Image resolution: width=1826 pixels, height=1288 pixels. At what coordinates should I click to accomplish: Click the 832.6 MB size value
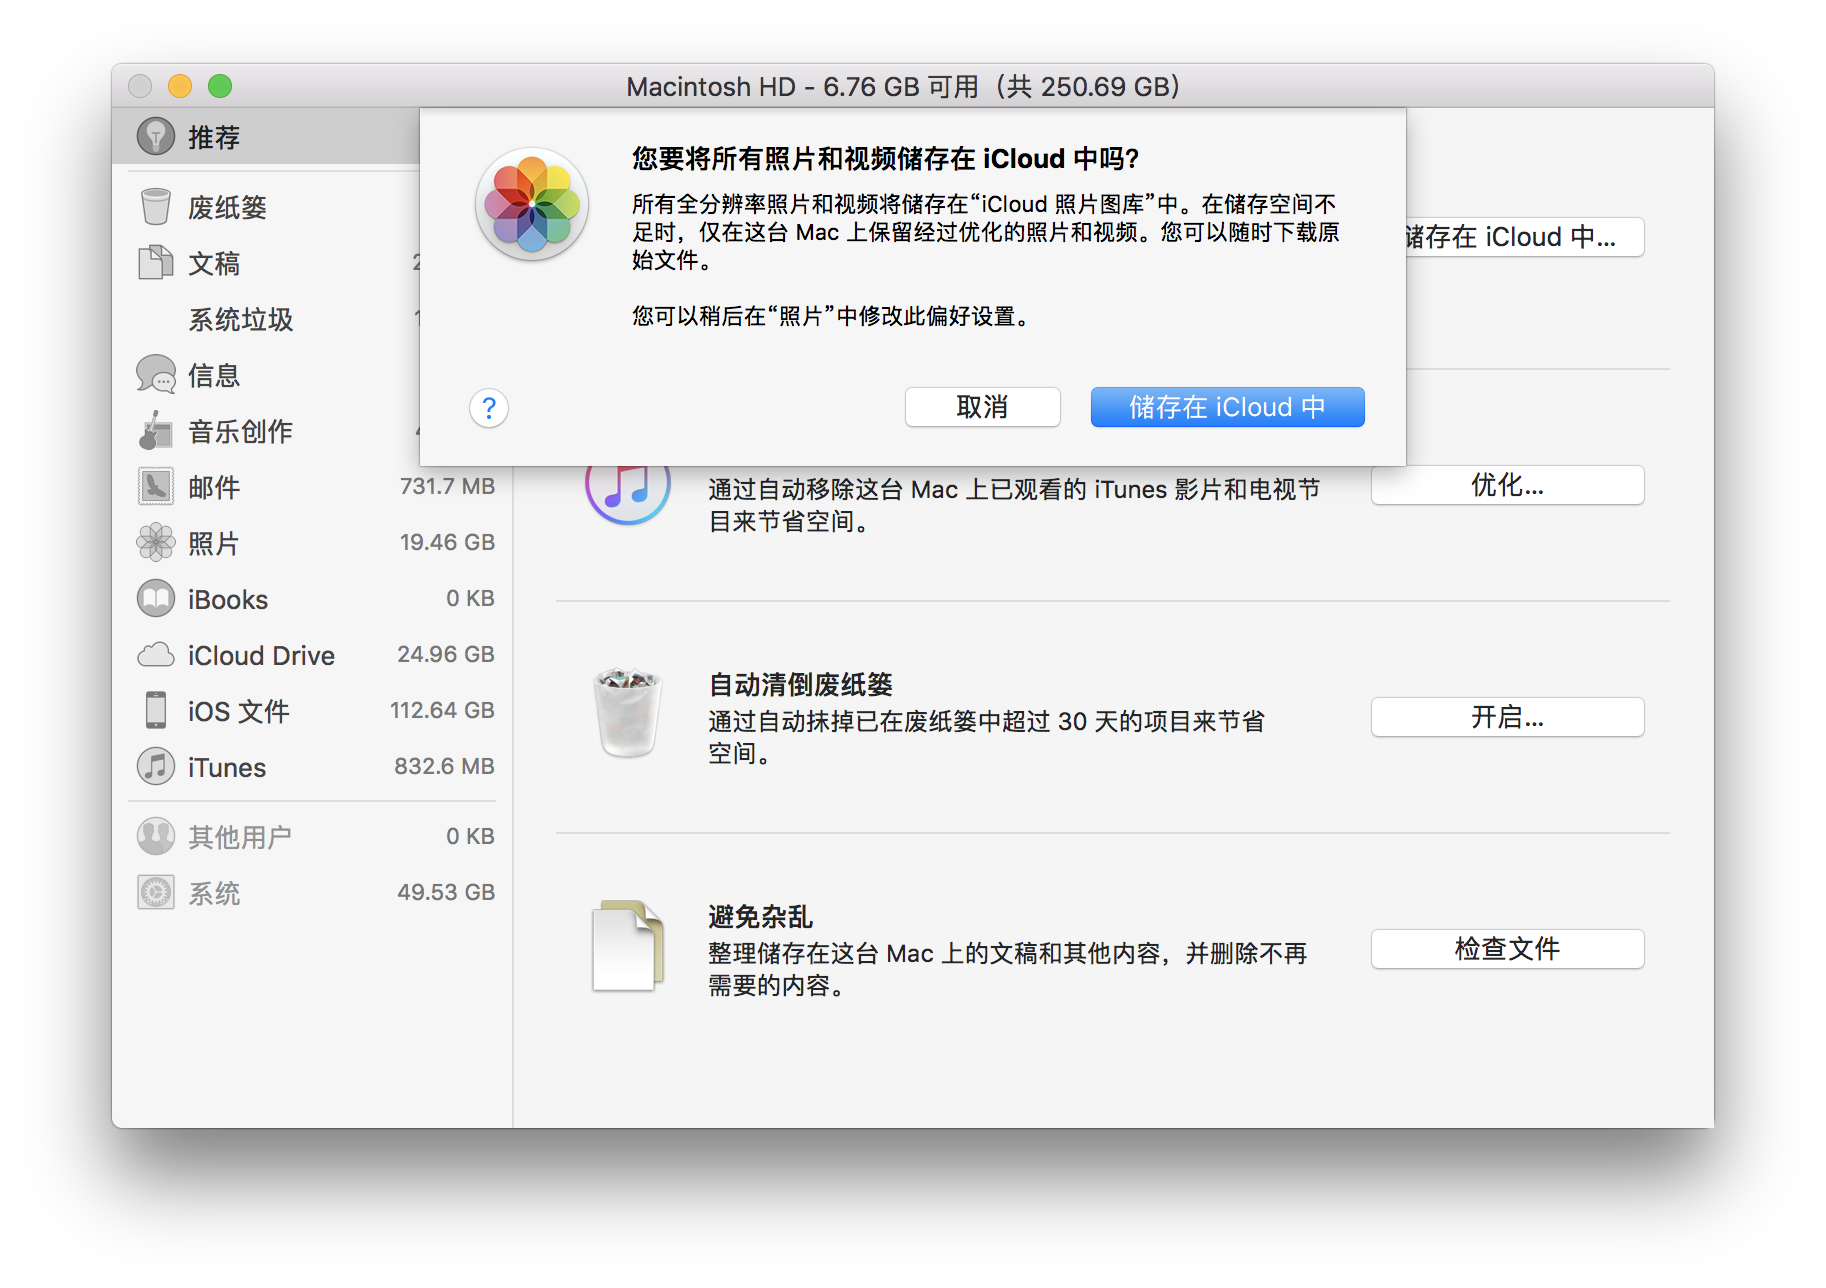point(444,766)
